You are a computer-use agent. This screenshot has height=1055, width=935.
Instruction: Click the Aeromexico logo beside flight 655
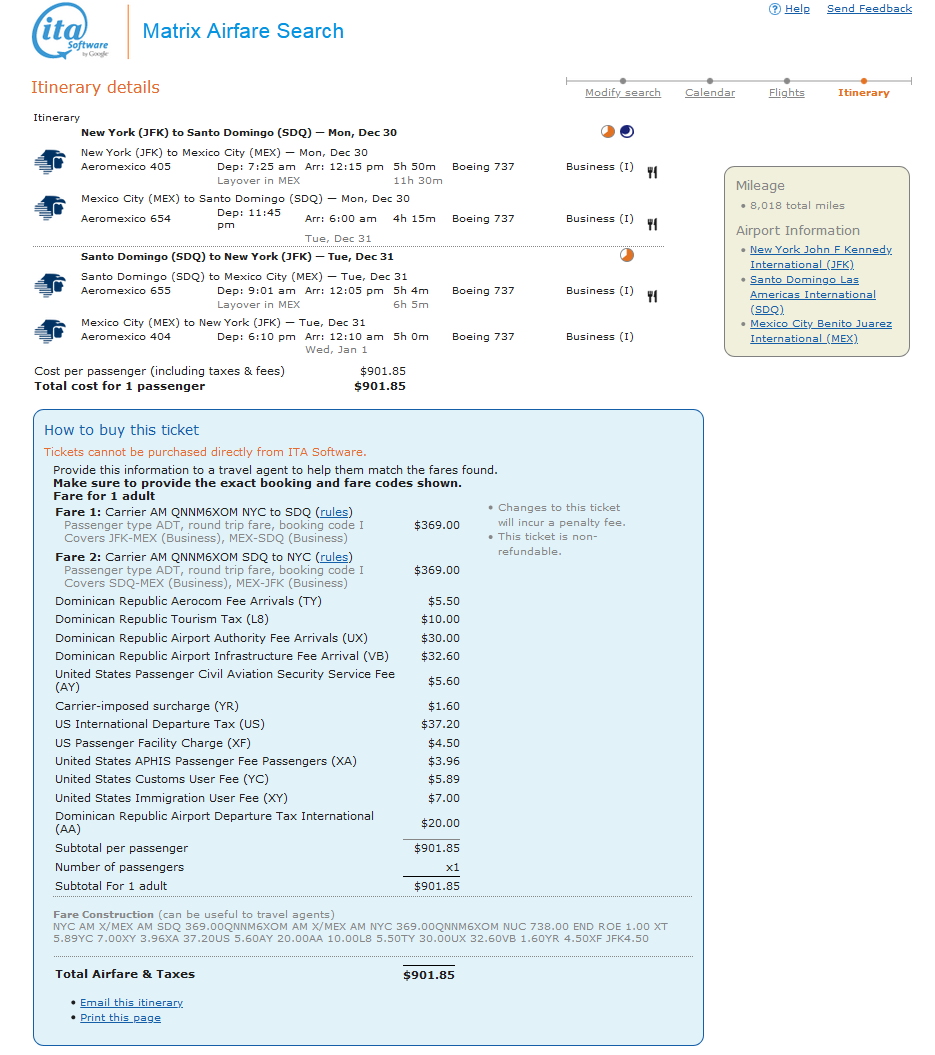pyautogui.click(x=50, y=286)
